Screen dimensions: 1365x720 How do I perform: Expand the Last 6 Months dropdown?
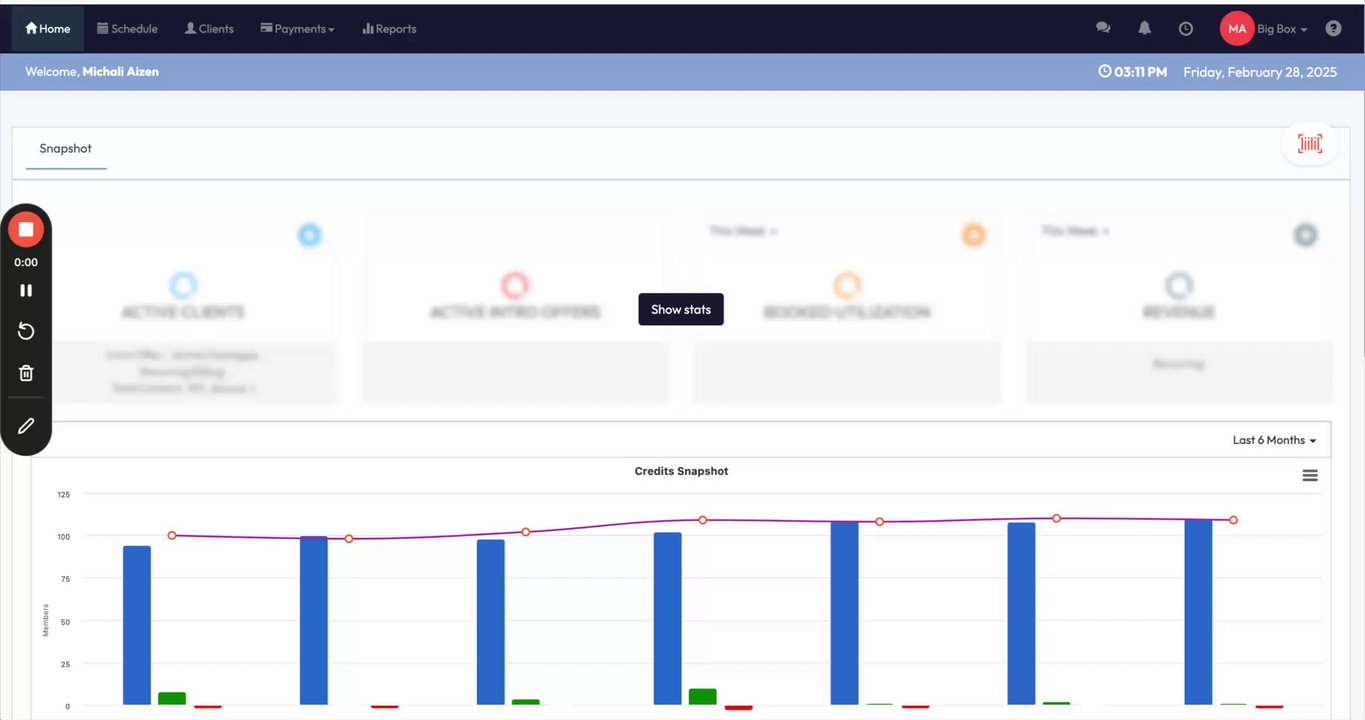(x=1274, y=440)
